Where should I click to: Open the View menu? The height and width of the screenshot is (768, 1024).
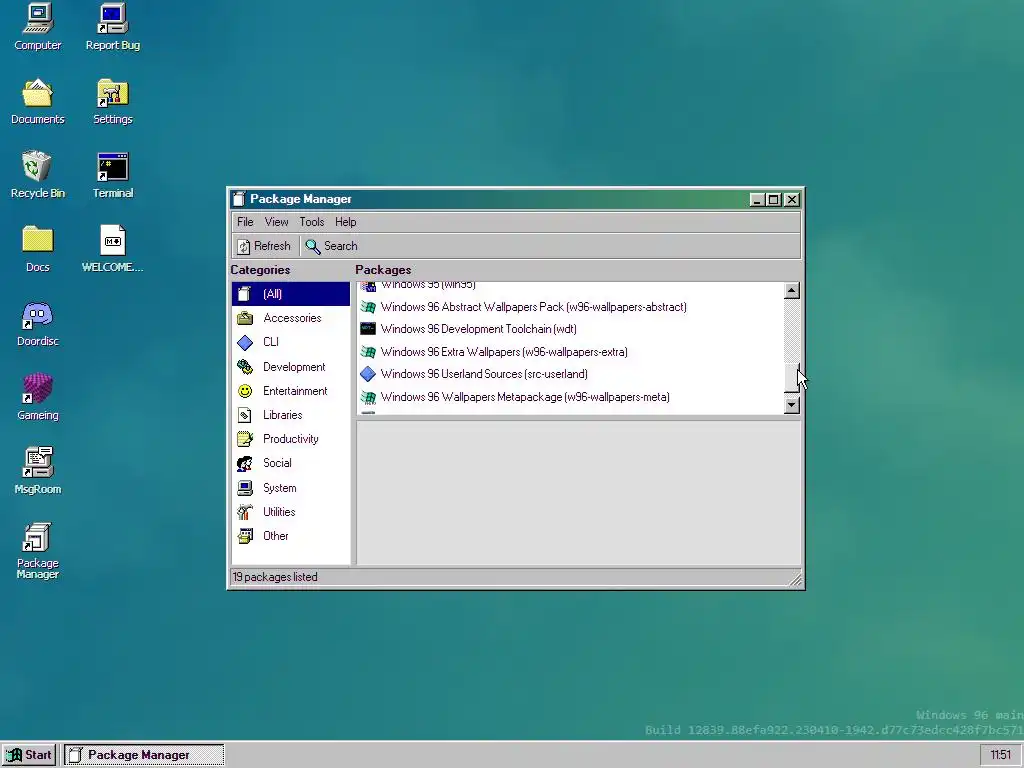click(x=276, y=222)
